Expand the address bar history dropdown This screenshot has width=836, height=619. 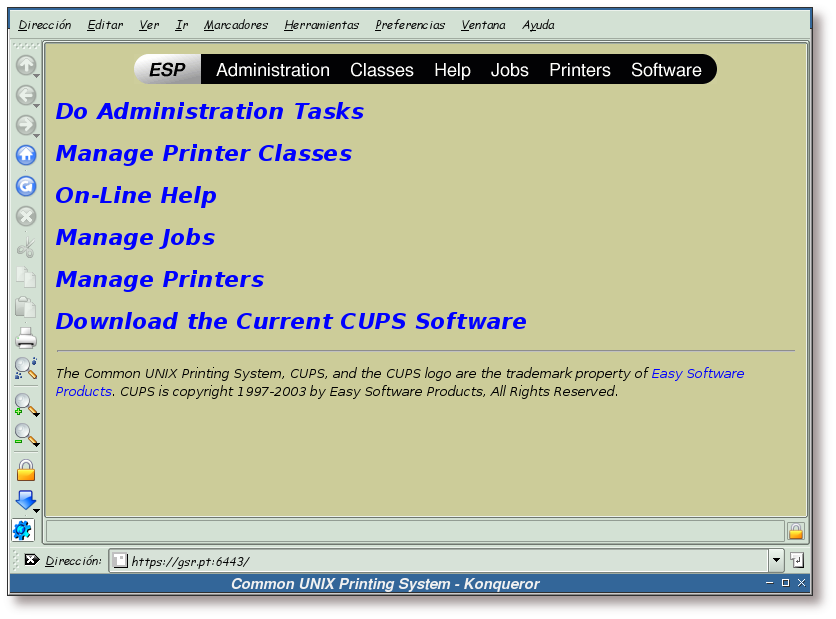coord(776,560)
